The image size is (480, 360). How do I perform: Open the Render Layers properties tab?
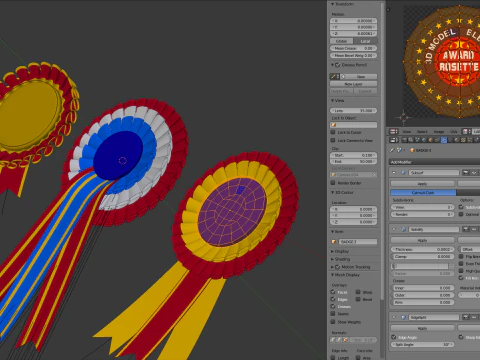coord(411,140)
